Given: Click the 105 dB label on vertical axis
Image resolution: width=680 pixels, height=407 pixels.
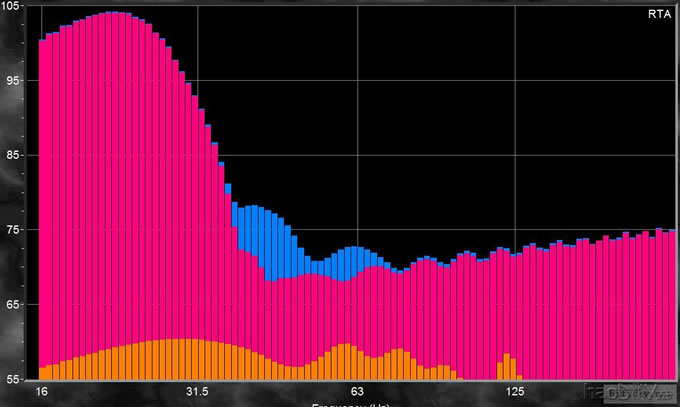Looking at the screenshot, I should 20,6.
